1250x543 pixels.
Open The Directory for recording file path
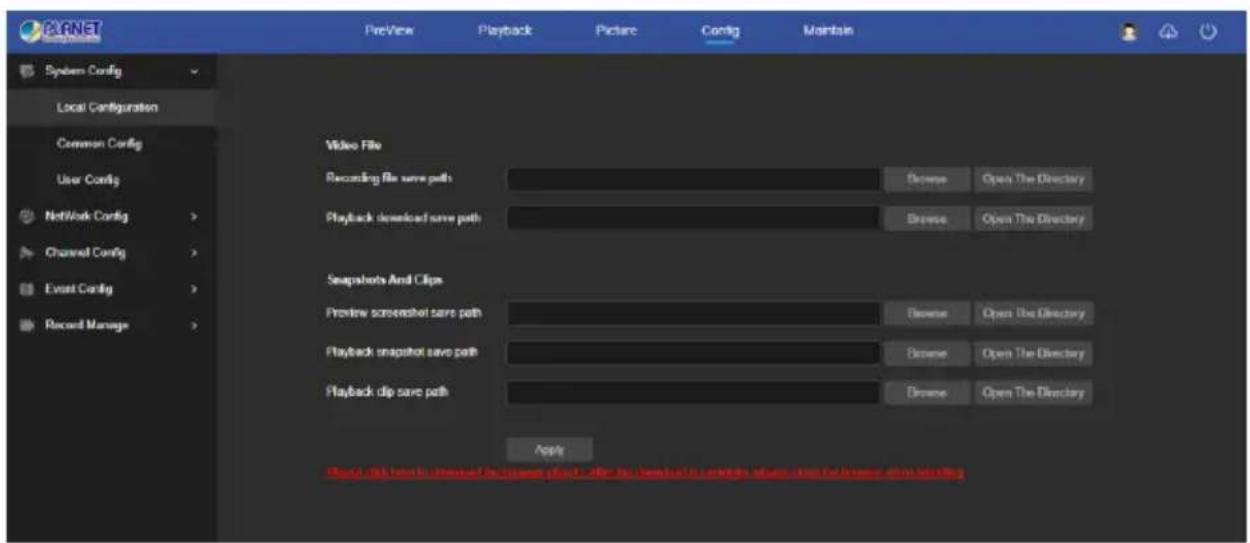[x=1033, y=180]
